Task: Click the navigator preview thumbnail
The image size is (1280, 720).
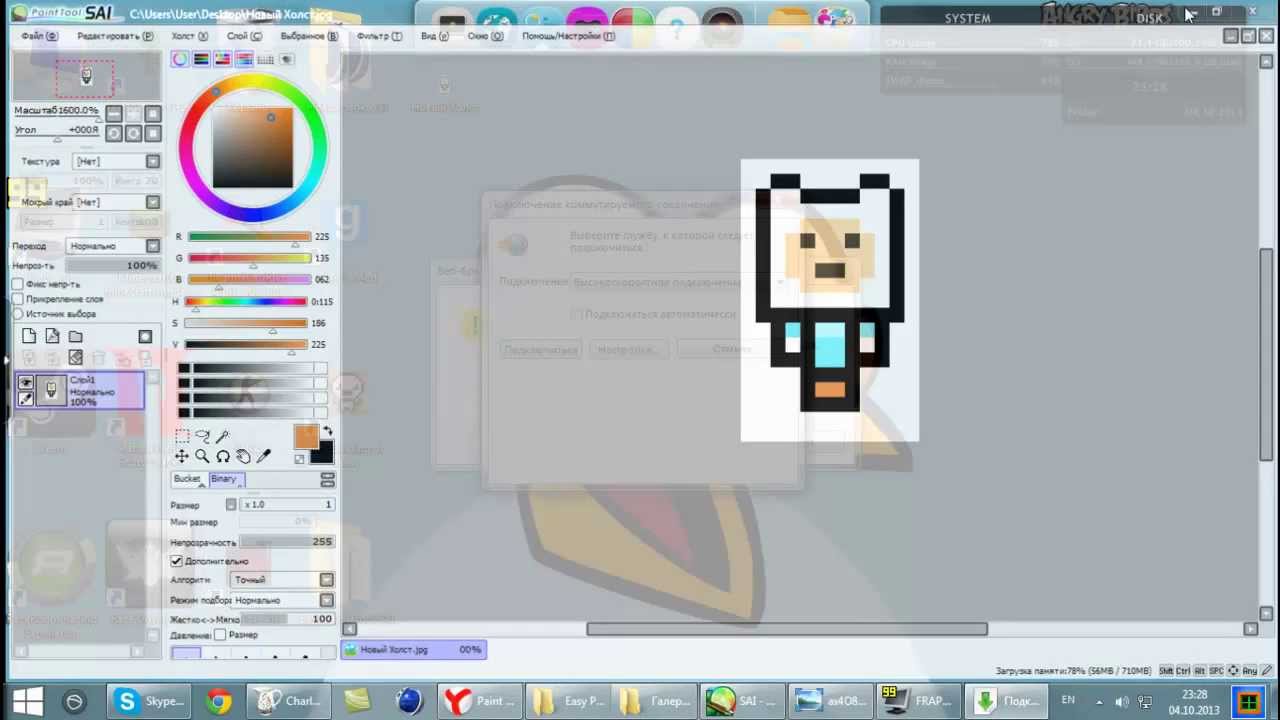Action: point(86,76)
